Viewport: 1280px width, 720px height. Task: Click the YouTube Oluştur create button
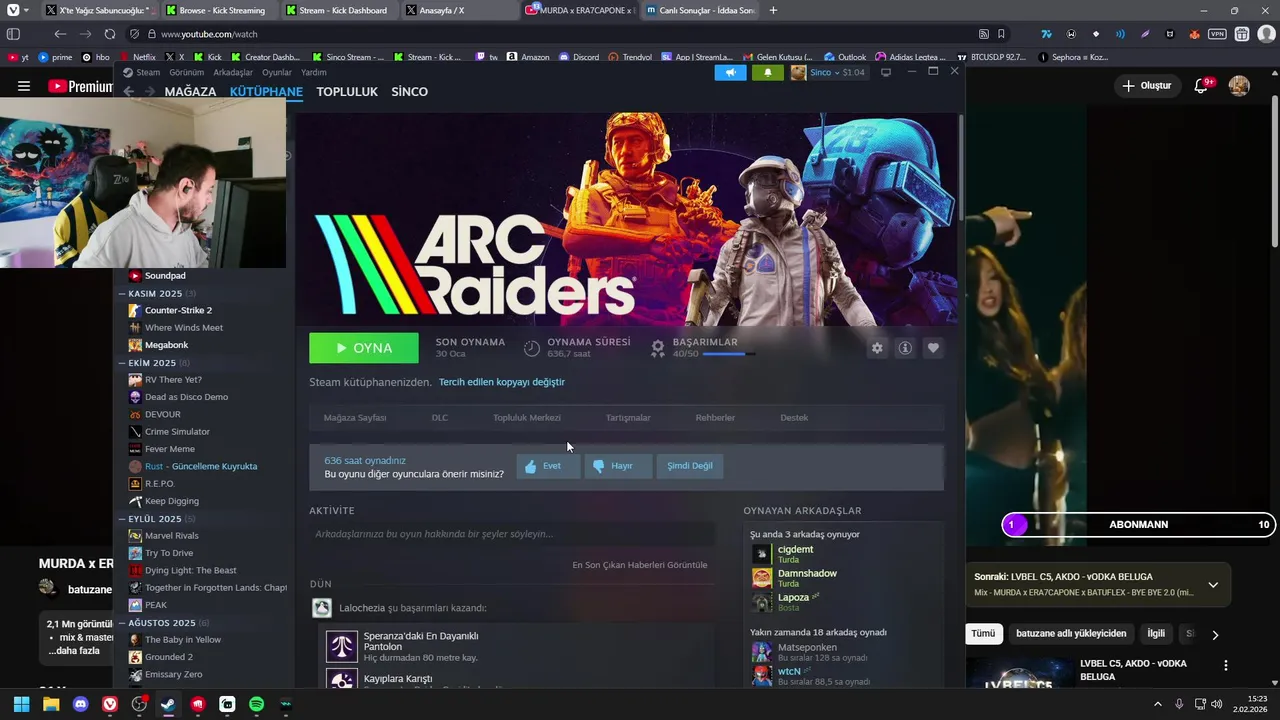coord(1146,86)
